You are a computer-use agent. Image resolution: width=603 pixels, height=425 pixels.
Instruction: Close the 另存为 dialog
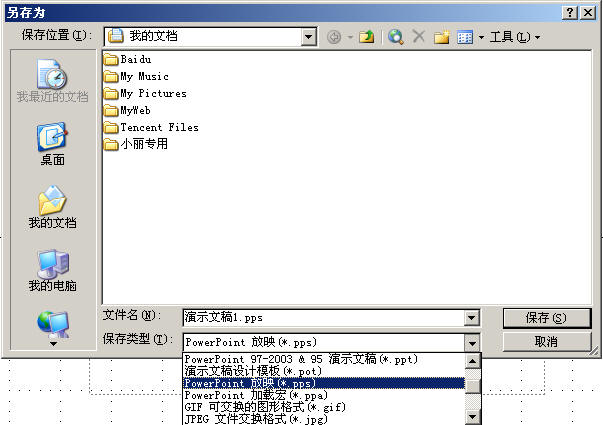(588, 13)
